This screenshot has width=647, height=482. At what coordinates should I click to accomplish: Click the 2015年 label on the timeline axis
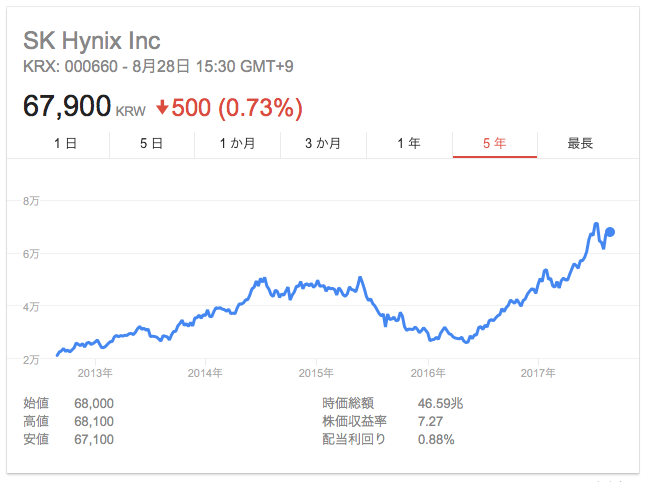(x=316, y=372)
